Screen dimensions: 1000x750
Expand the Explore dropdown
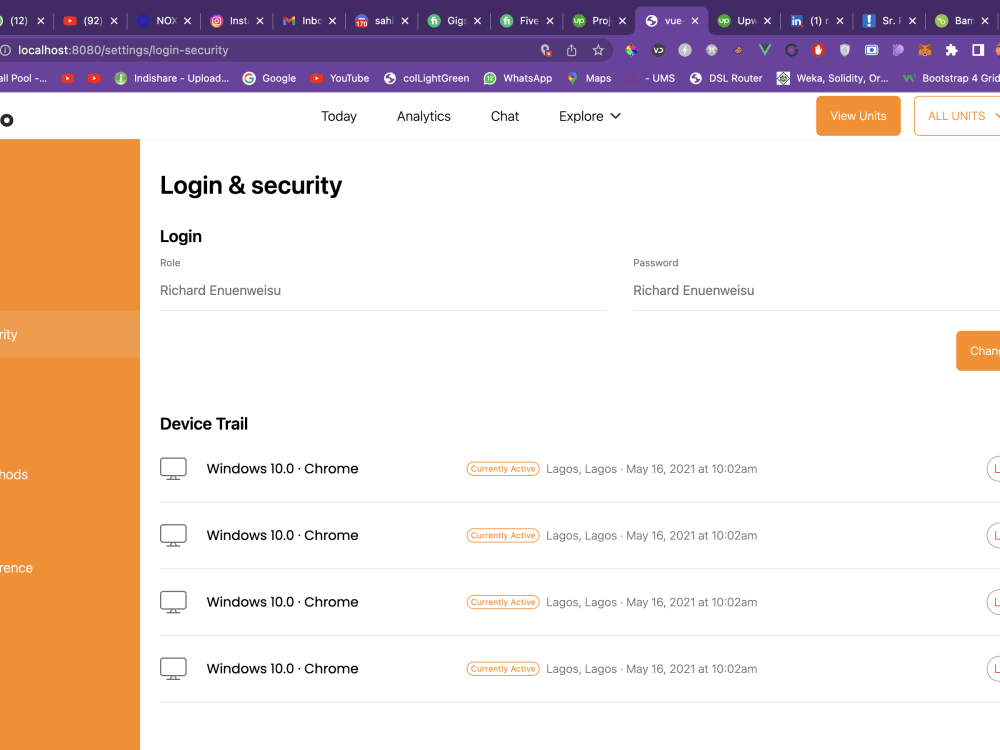pos(589,116)
